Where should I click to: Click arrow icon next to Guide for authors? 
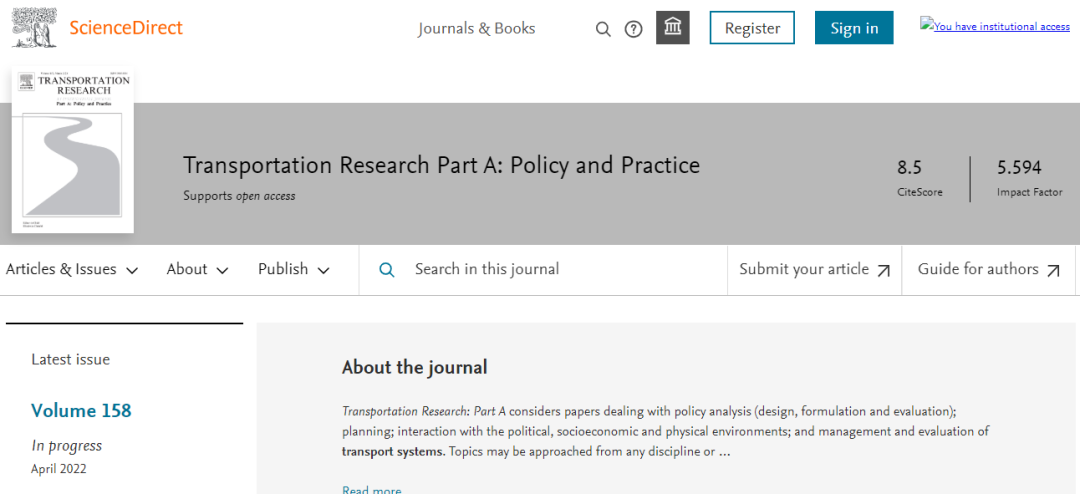click(1054, 270)
